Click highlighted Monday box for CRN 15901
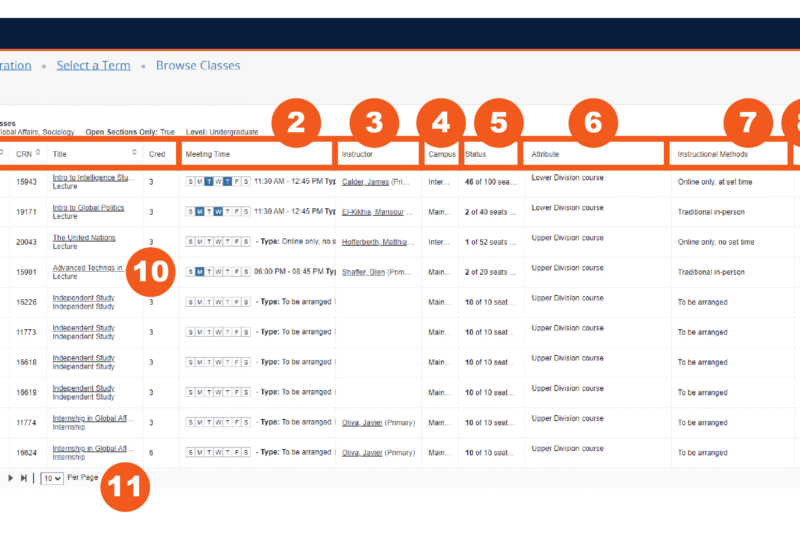The height and width of the screenshot is (533, 800). (199, 272)
